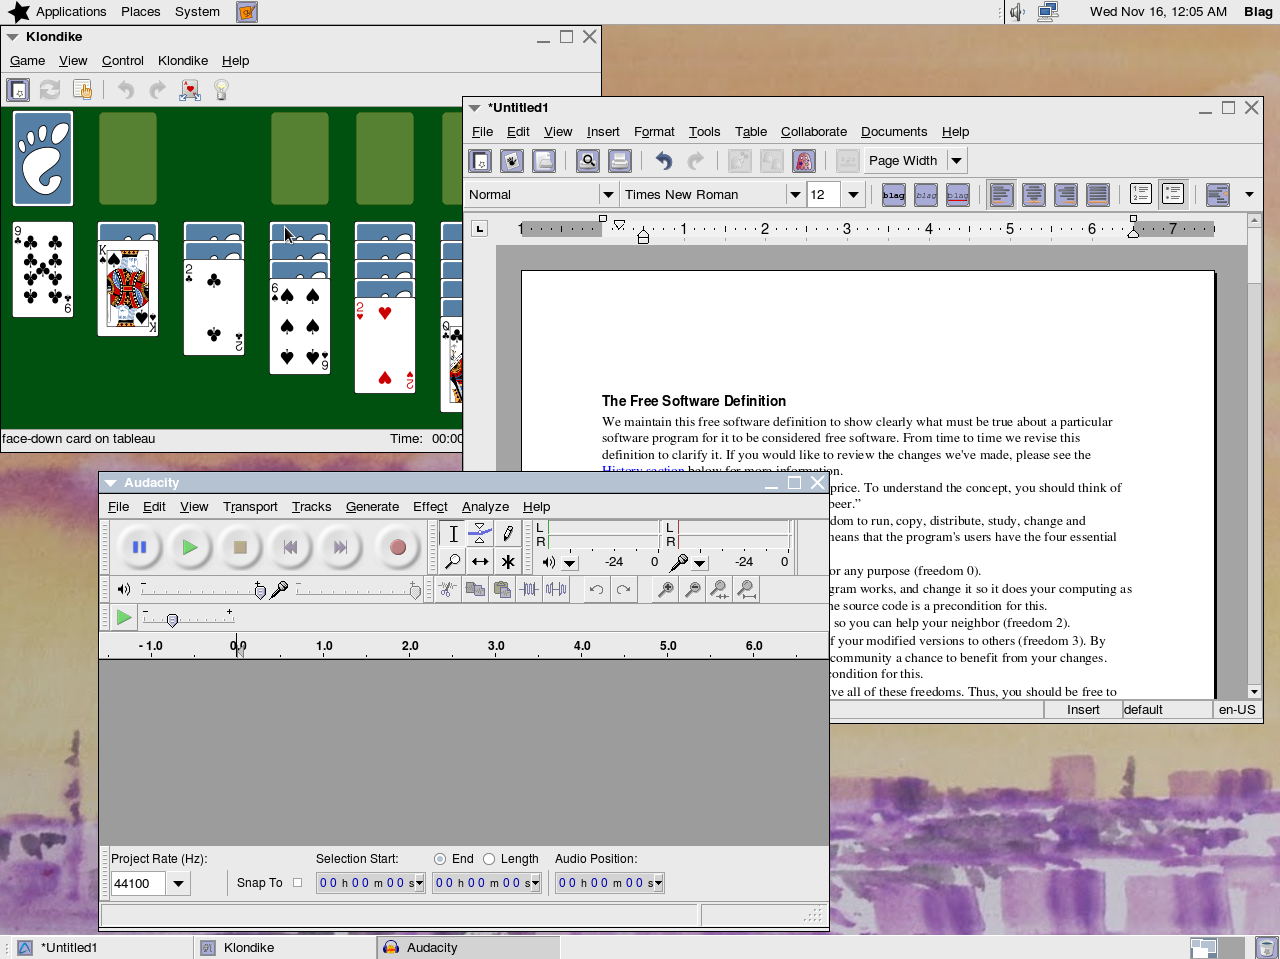
Task: Click the Klondike stock deck card
Action: tap(43, 159)
